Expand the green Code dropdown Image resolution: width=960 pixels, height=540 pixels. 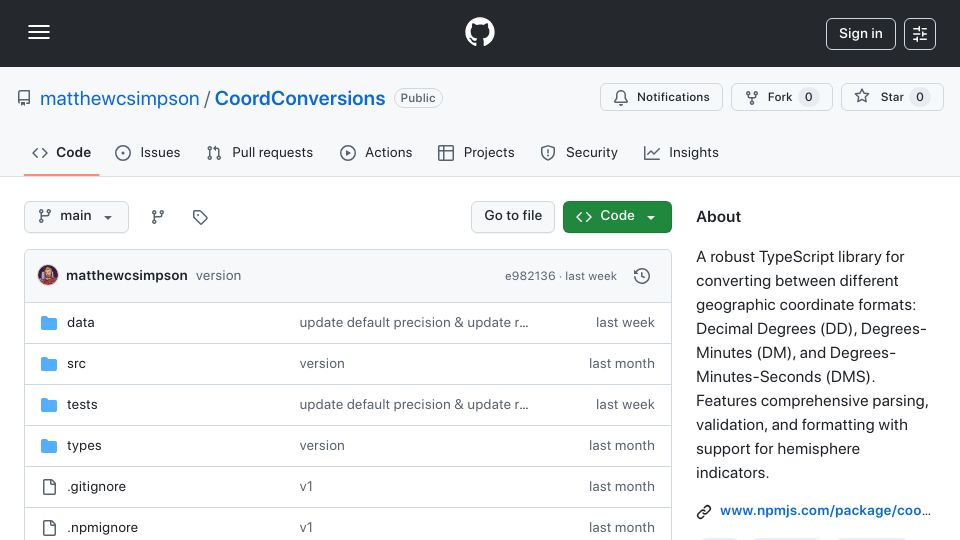coord(617,217)
